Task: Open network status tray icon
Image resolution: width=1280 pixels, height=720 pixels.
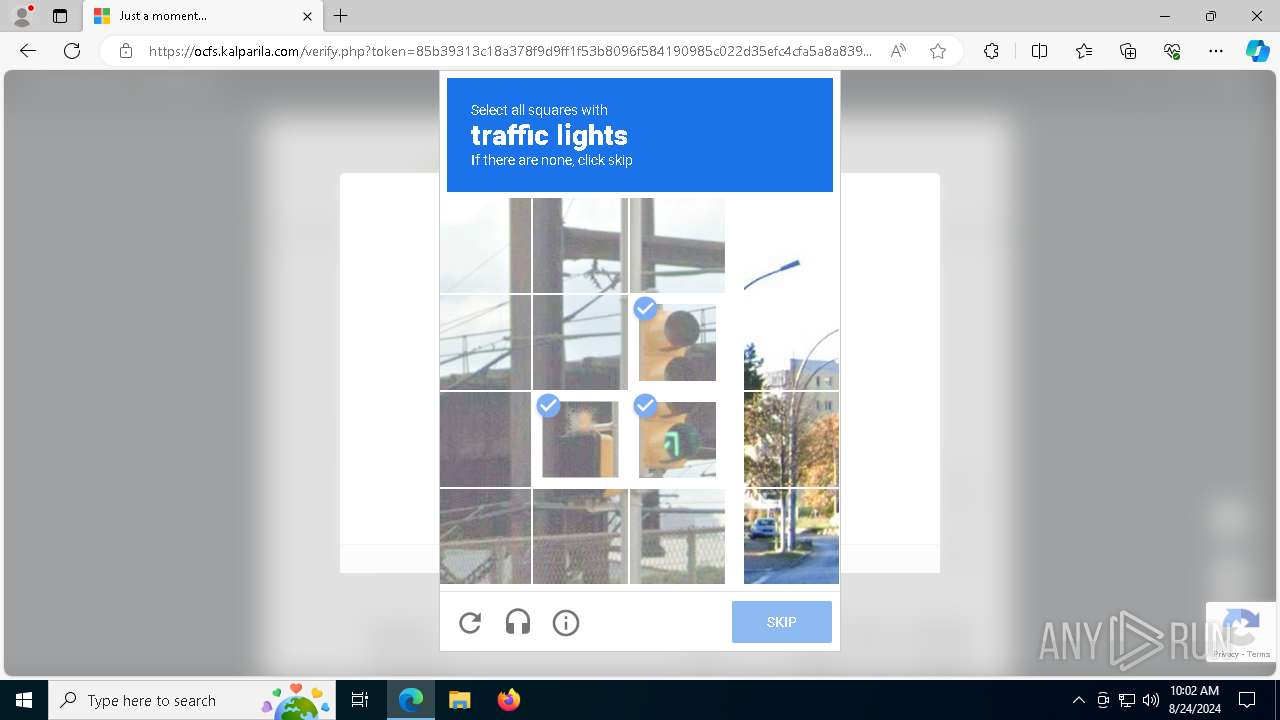Action: coord(1127,700)
